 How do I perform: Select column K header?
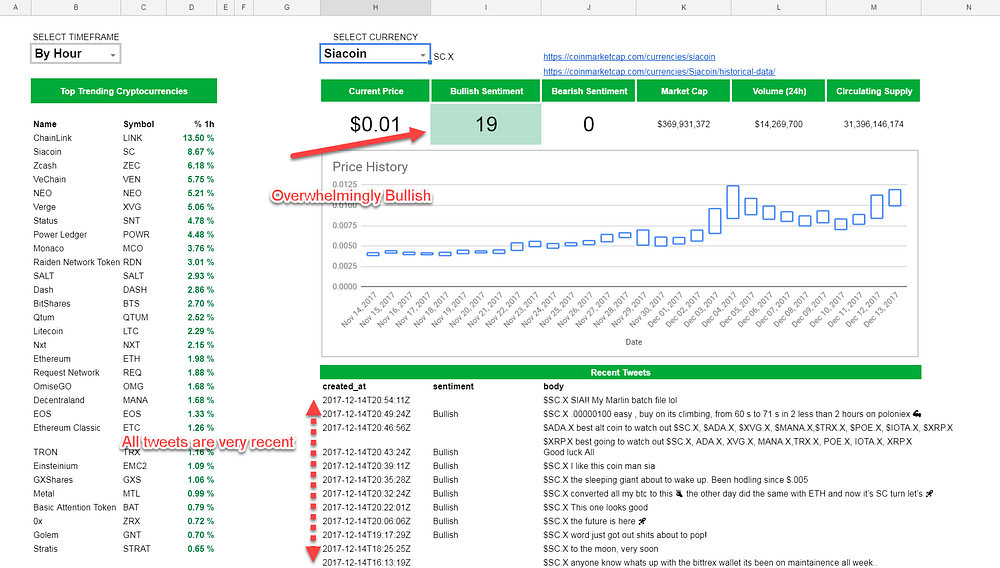click(x=683, y=7)
